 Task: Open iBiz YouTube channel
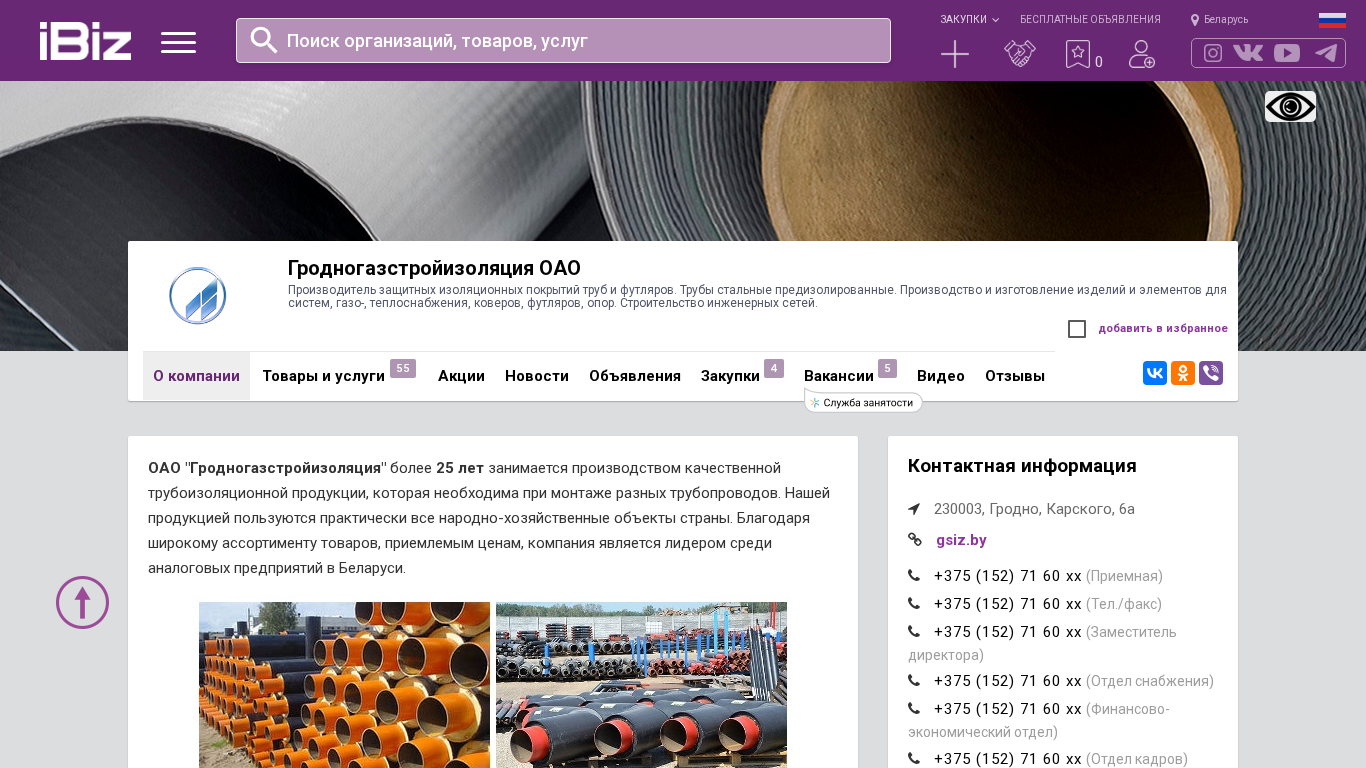1287,53
